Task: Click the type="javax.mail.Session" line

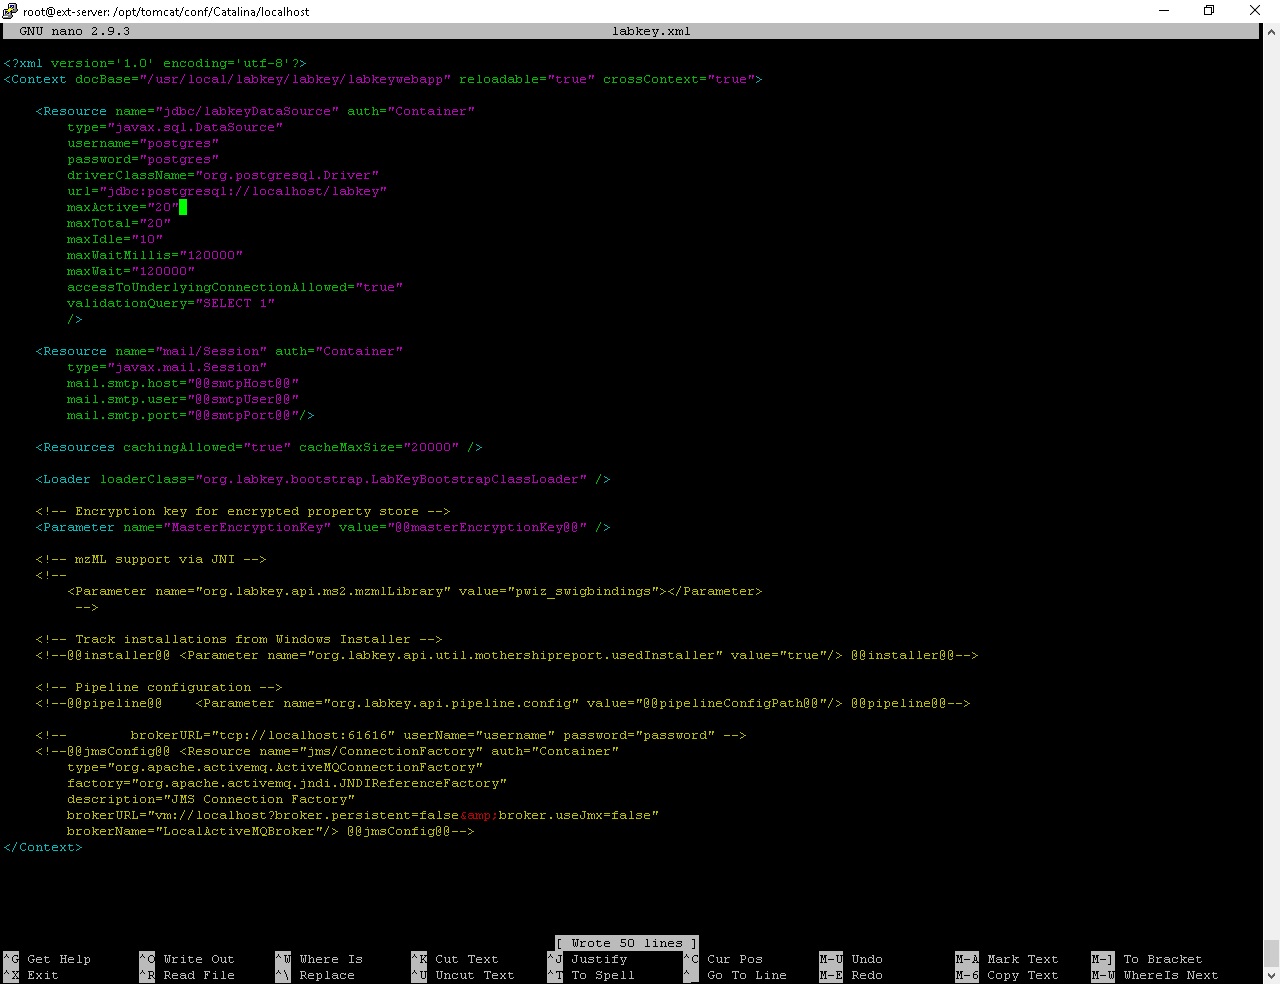Action: (167, 367)
